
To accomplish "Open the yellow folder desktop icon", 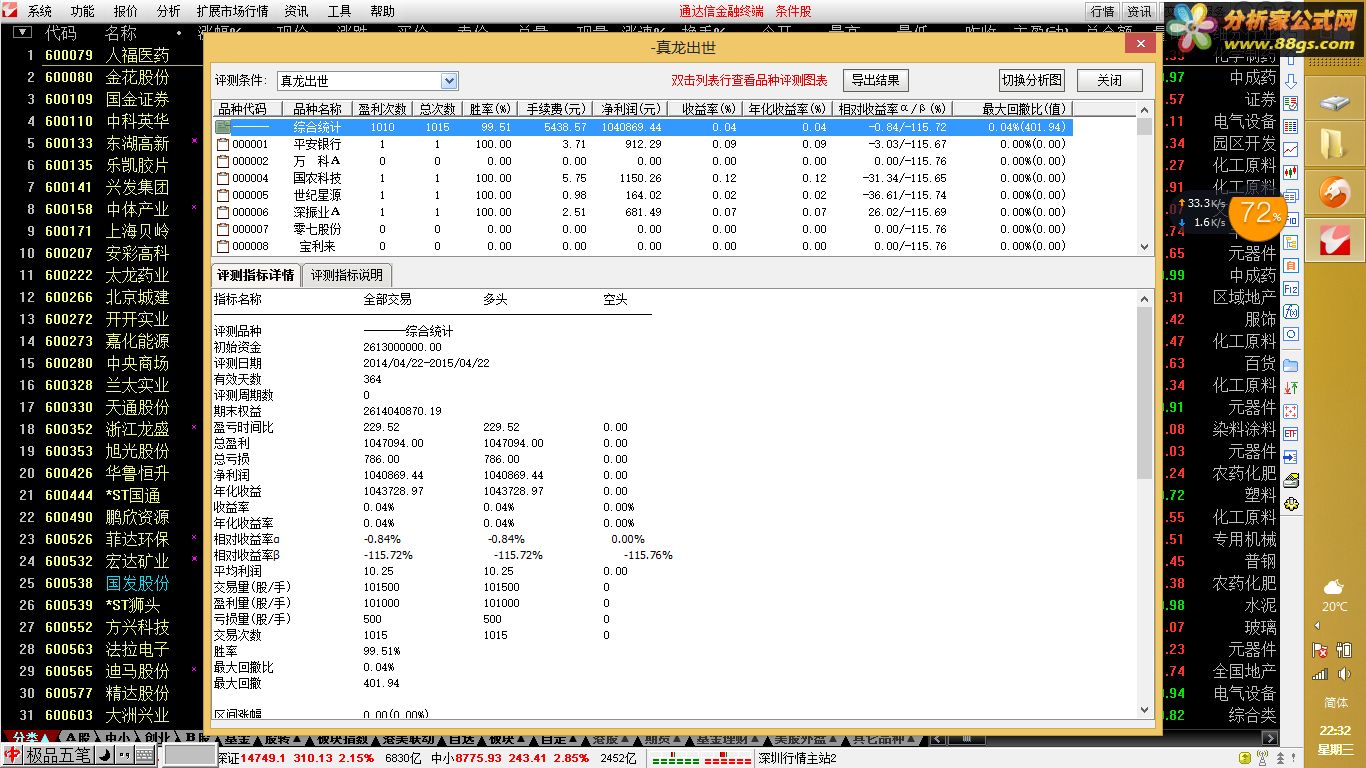I will [1334, 145].
